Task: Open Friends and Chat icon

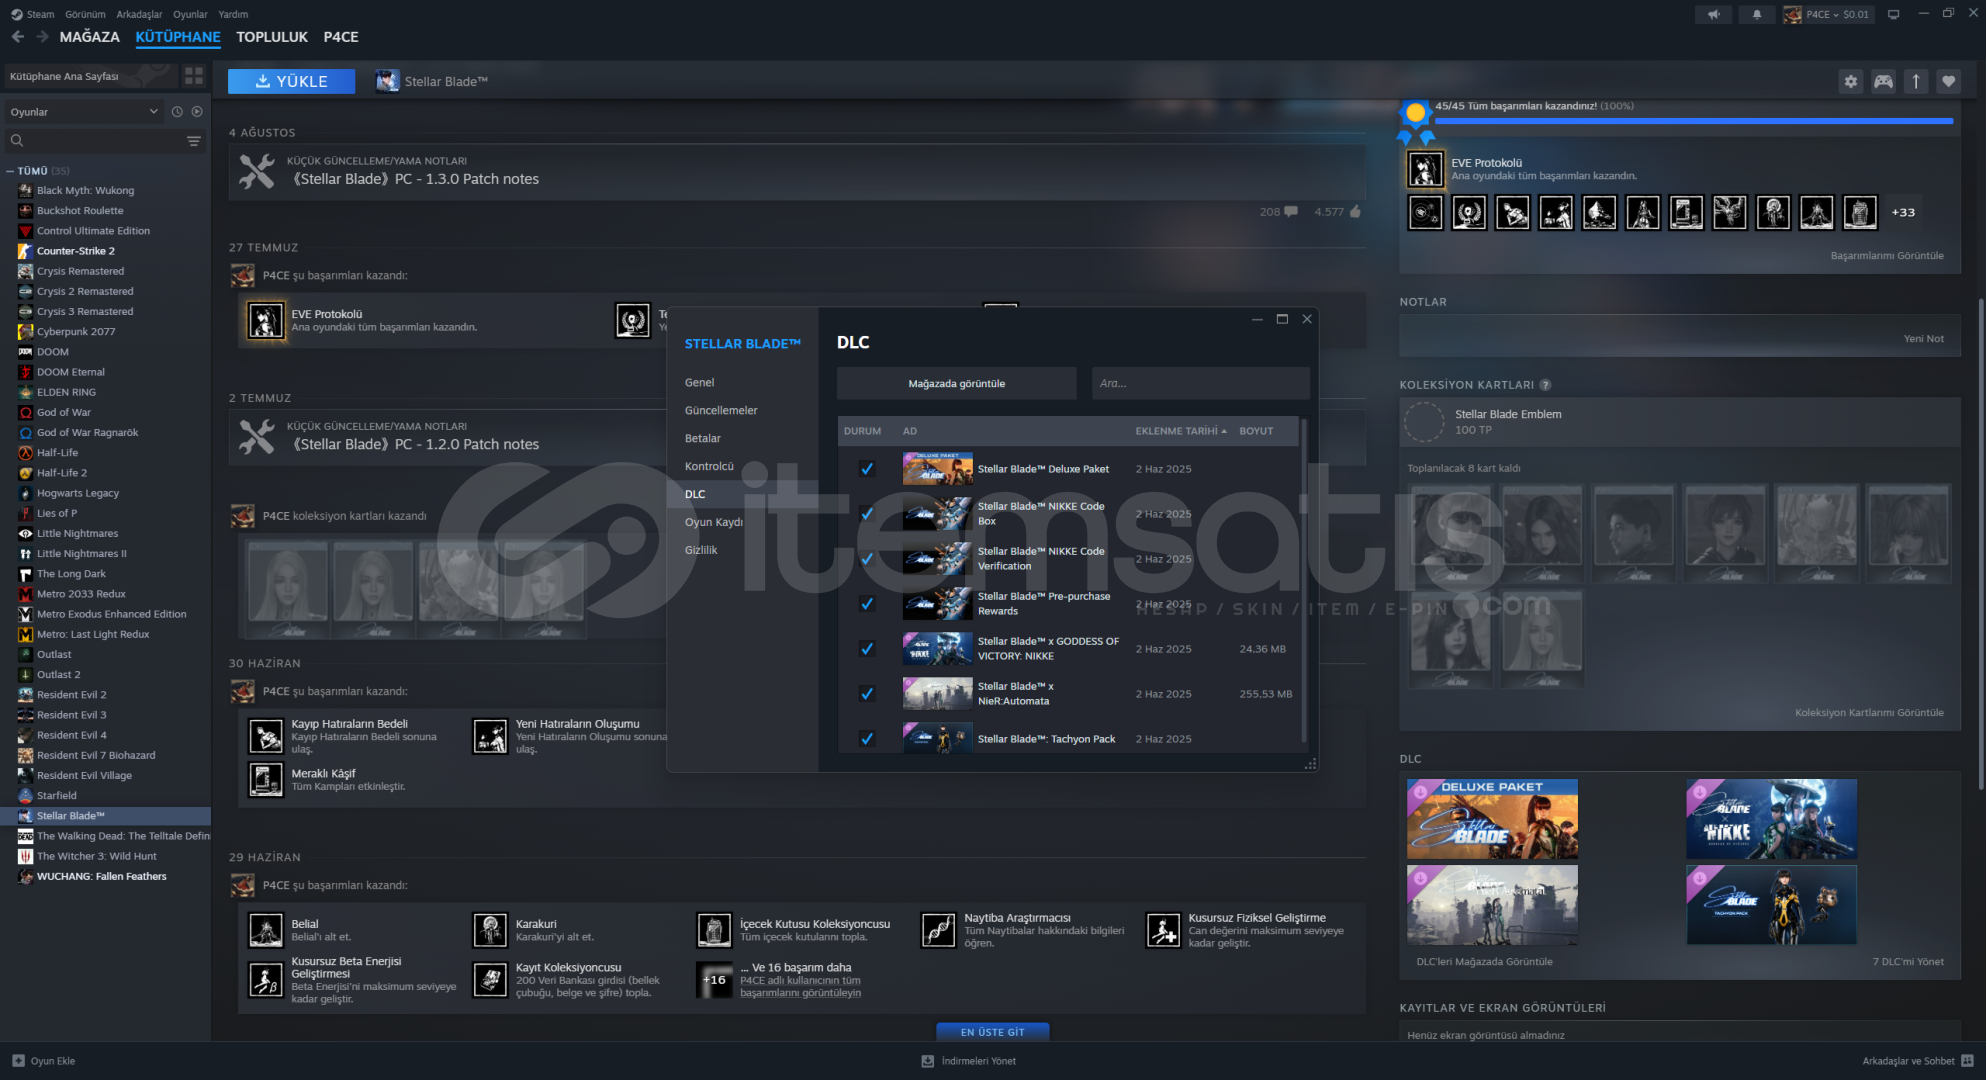Action: [x=1967, y=1061]
